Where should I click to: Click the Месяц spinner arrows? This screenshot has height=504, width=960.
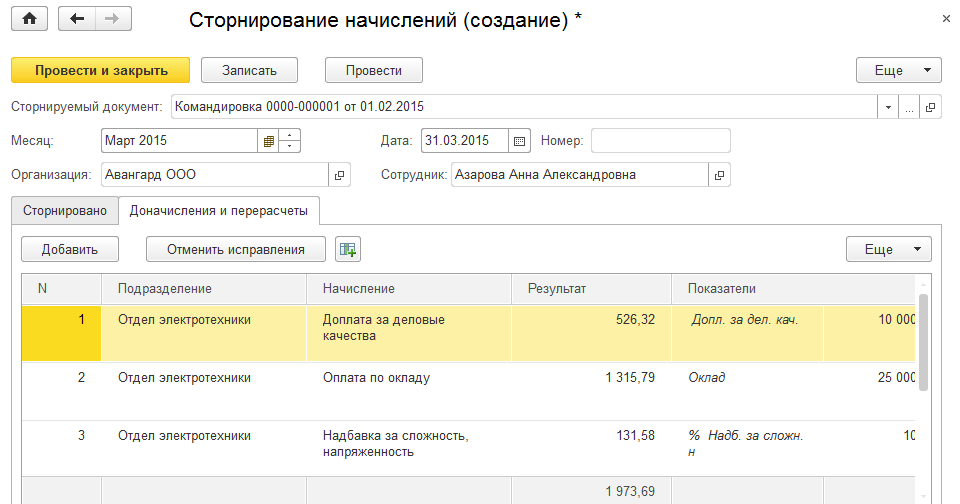290,141
